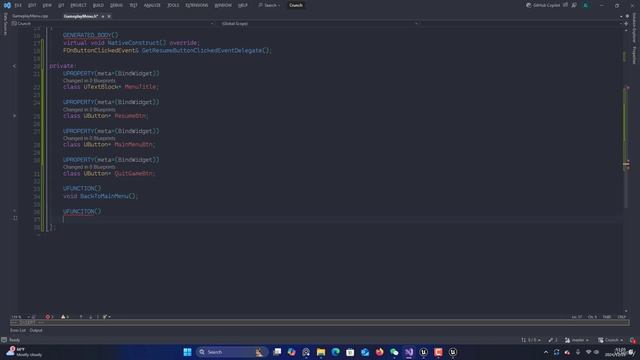Open the Git menu

[x=61, y=5]
